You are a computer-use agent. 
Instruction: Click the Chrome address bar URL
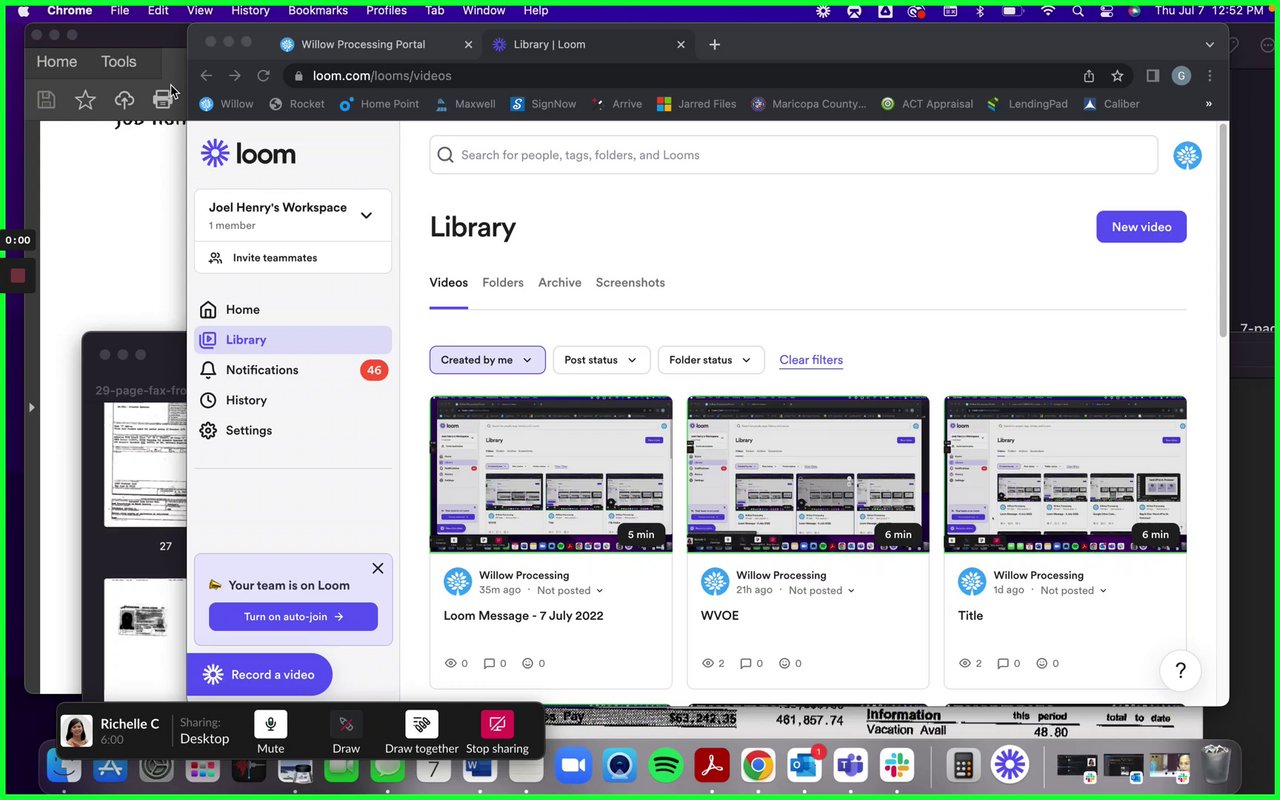click(382, 76)
